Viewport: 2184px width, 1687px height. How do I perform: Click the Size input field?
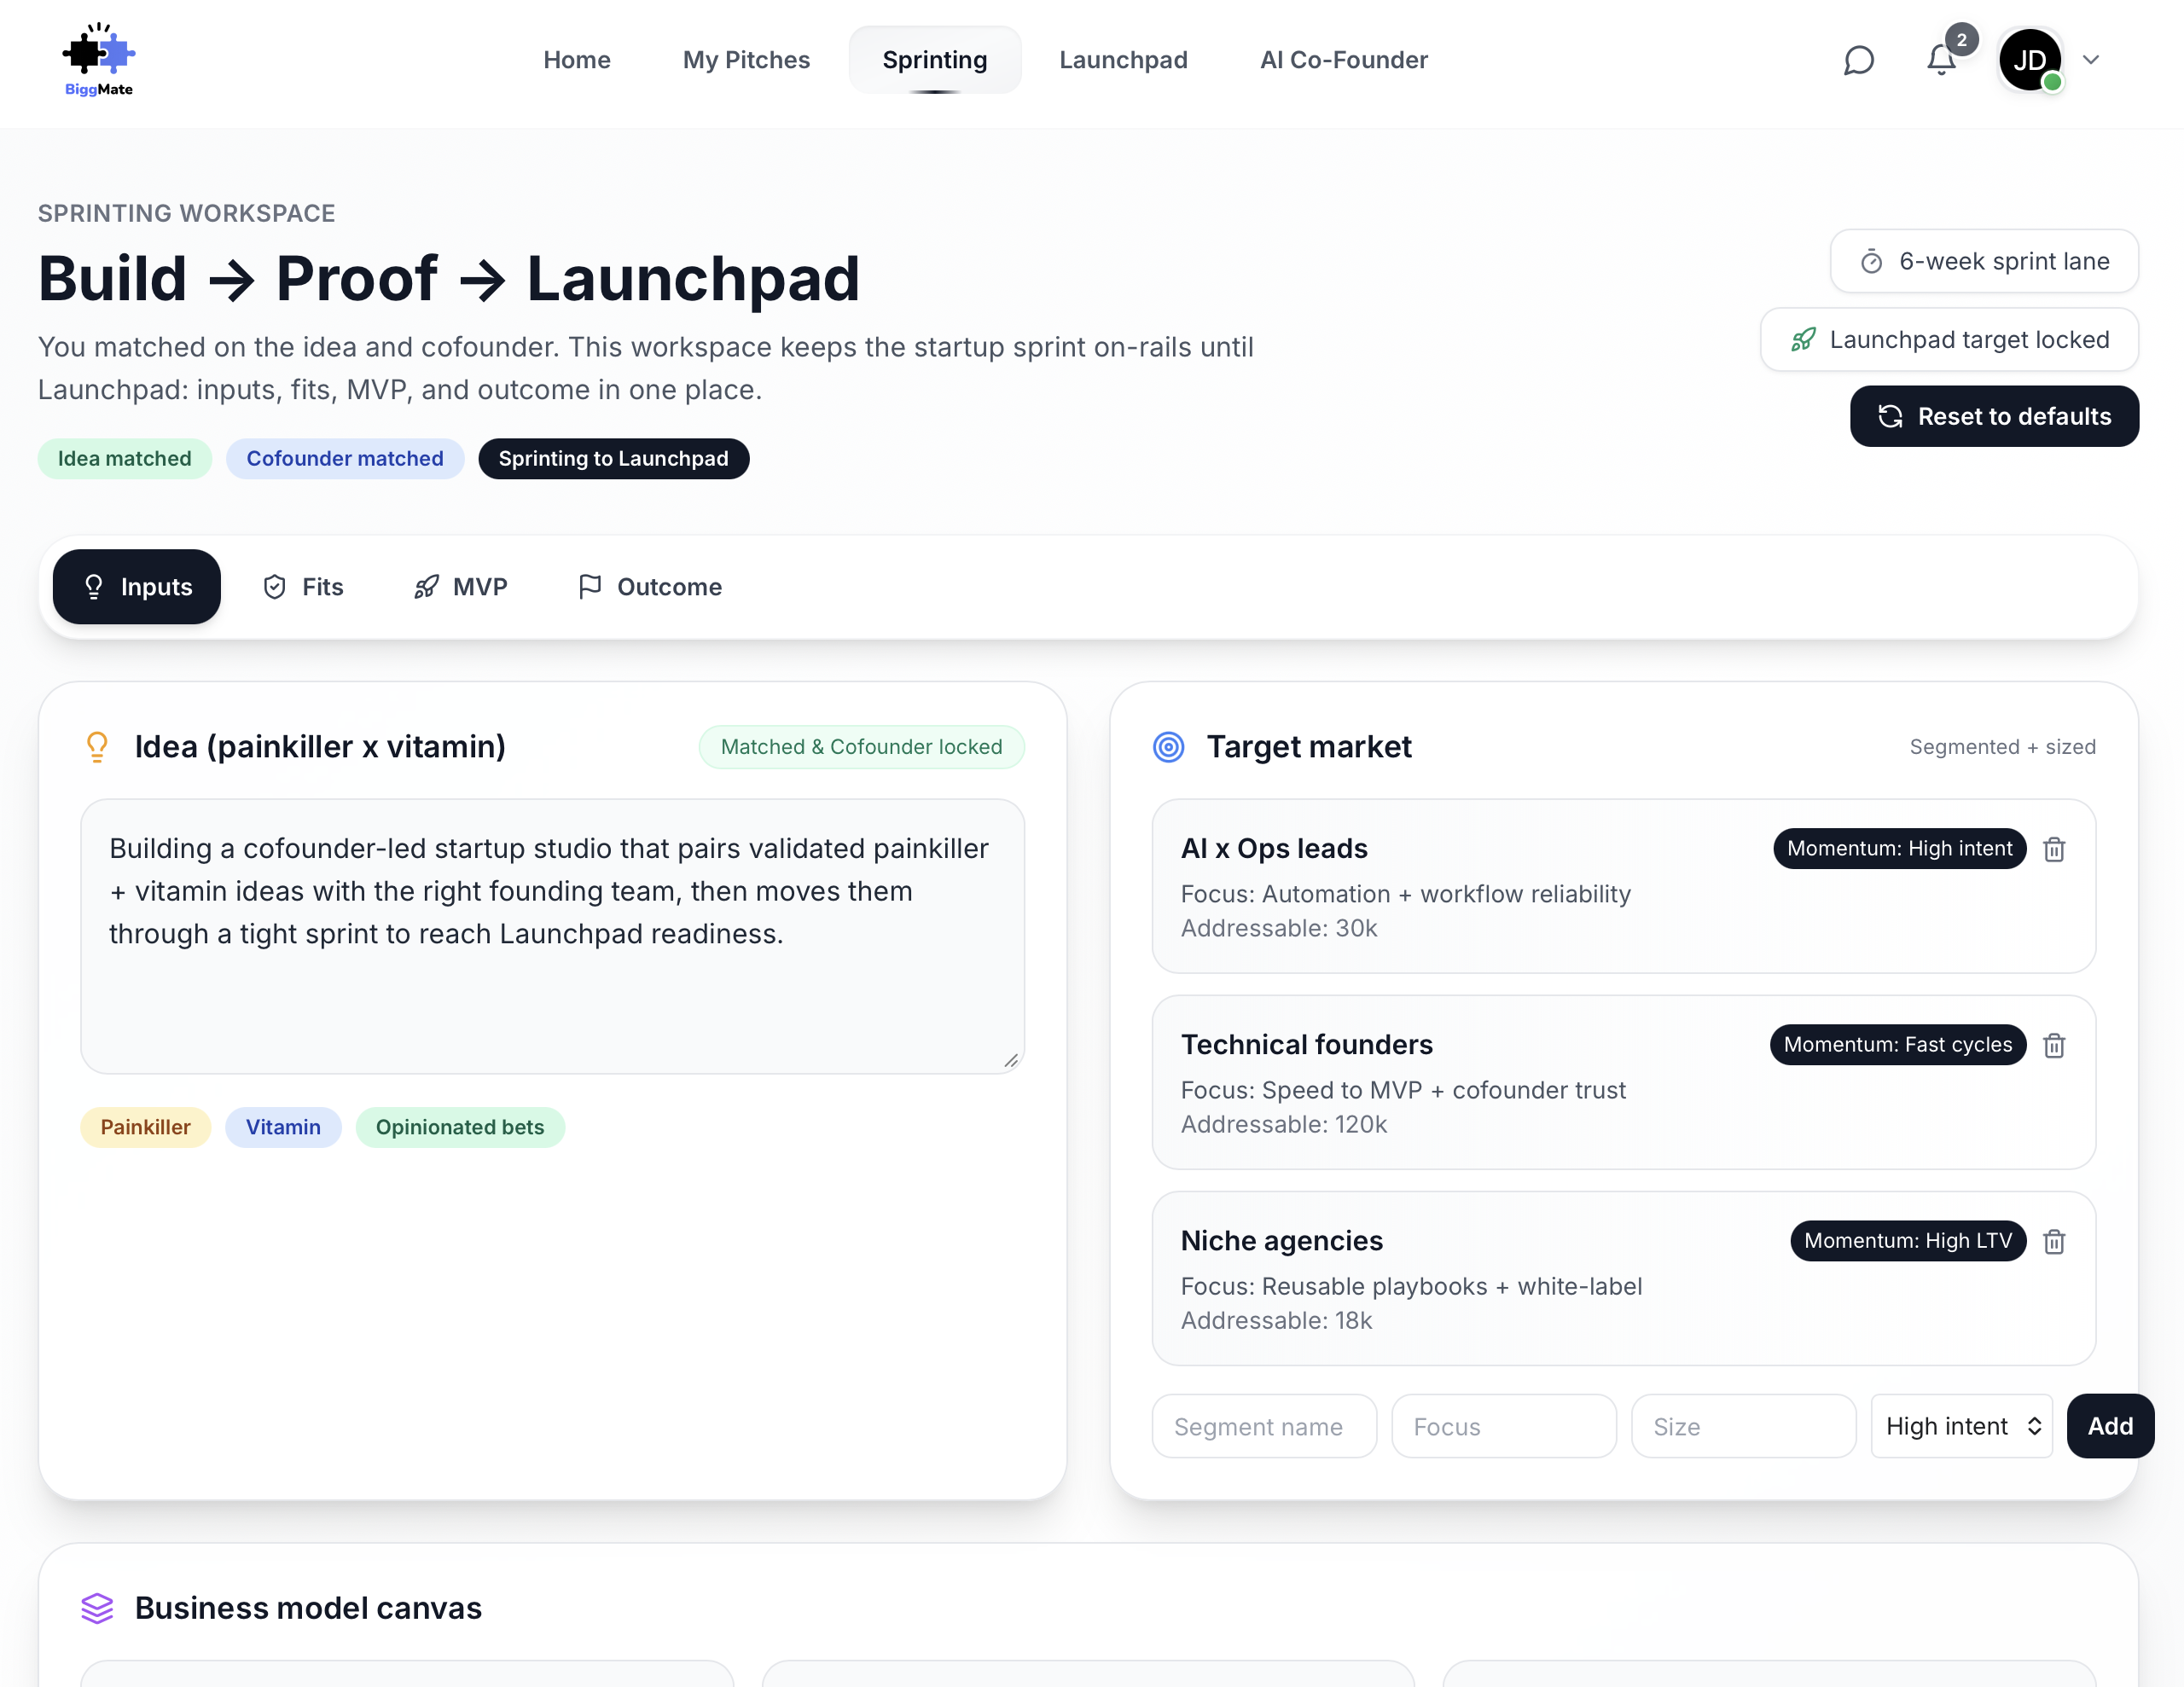click(x=1743, y=1426)
